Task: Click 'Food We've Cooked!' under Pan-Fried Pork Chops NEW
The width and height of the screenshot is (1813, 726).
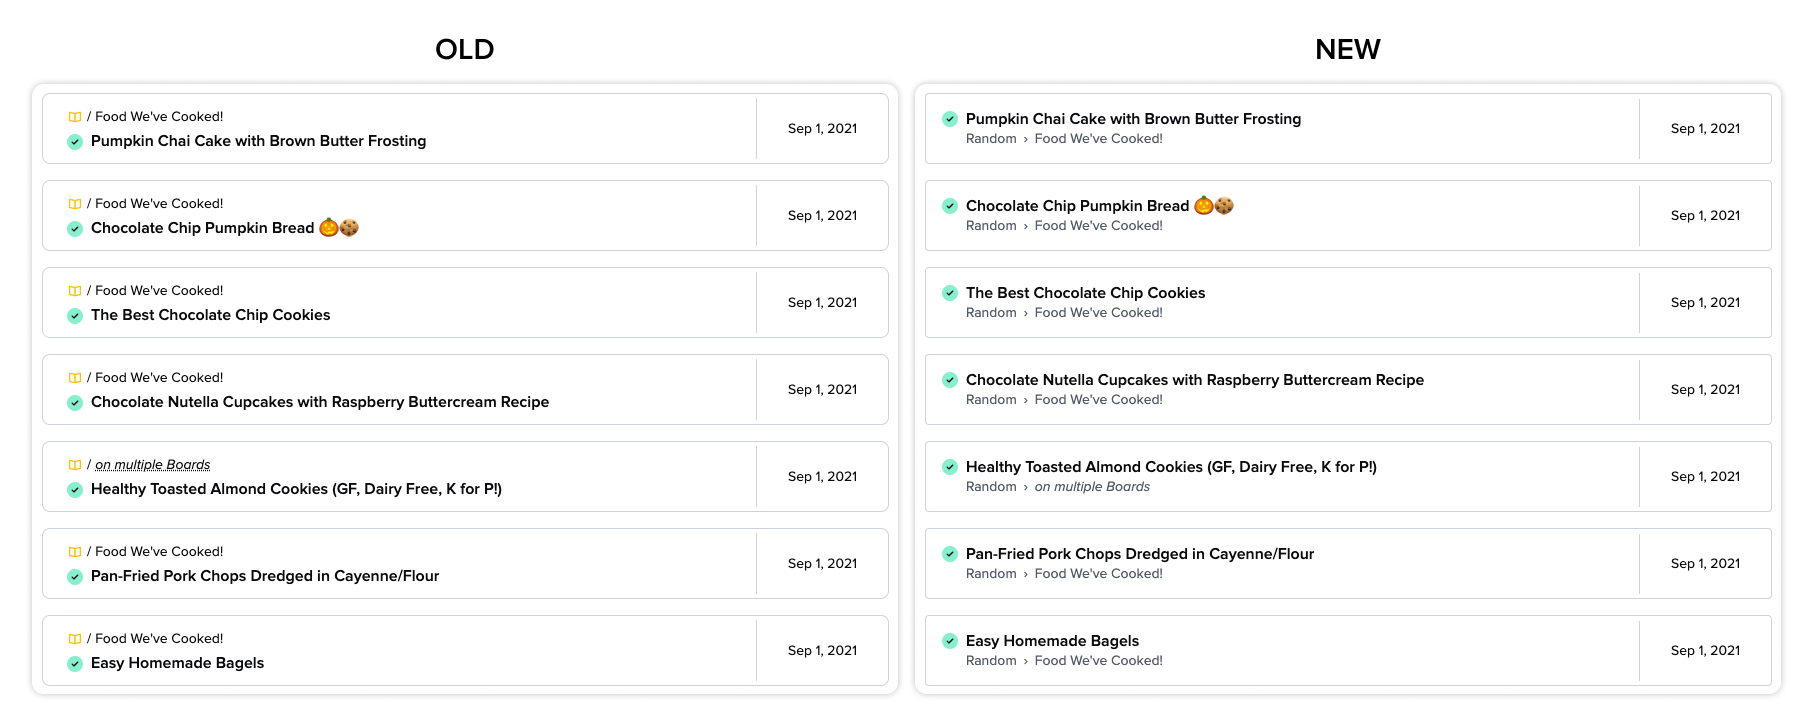Action: point(1099,574)
